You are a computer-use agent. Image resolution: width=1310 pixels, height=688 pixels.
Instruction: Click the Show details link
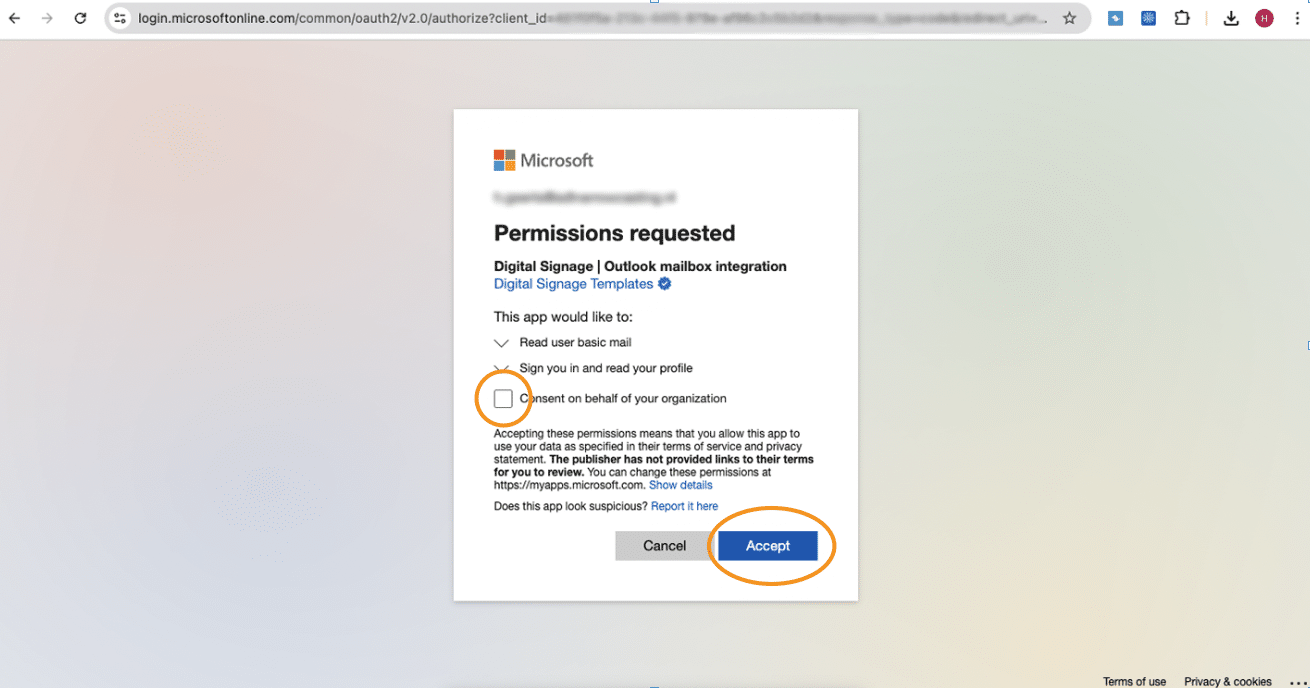click(681, 485)
